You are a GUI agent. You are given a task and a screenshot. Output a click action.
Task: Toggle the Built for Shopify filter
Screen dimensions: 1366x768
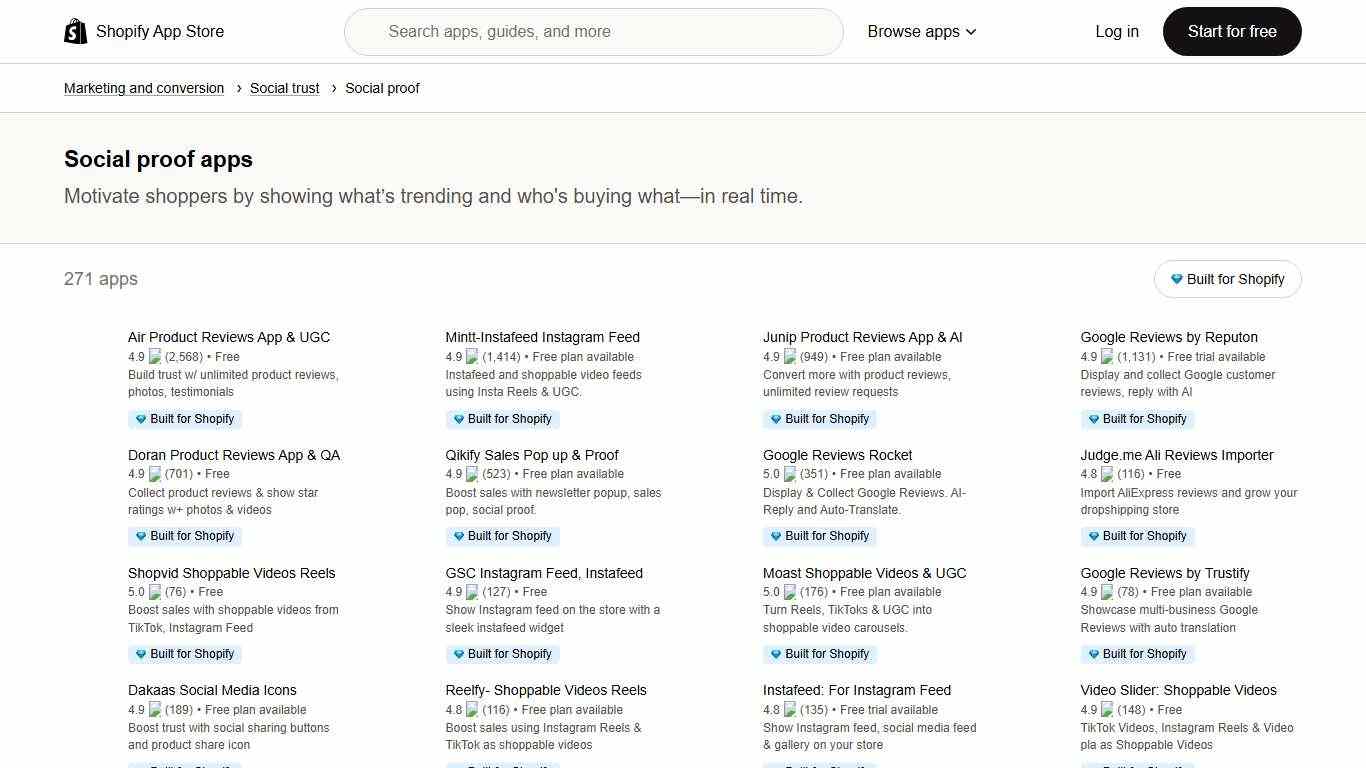(x=1227, y=279)
